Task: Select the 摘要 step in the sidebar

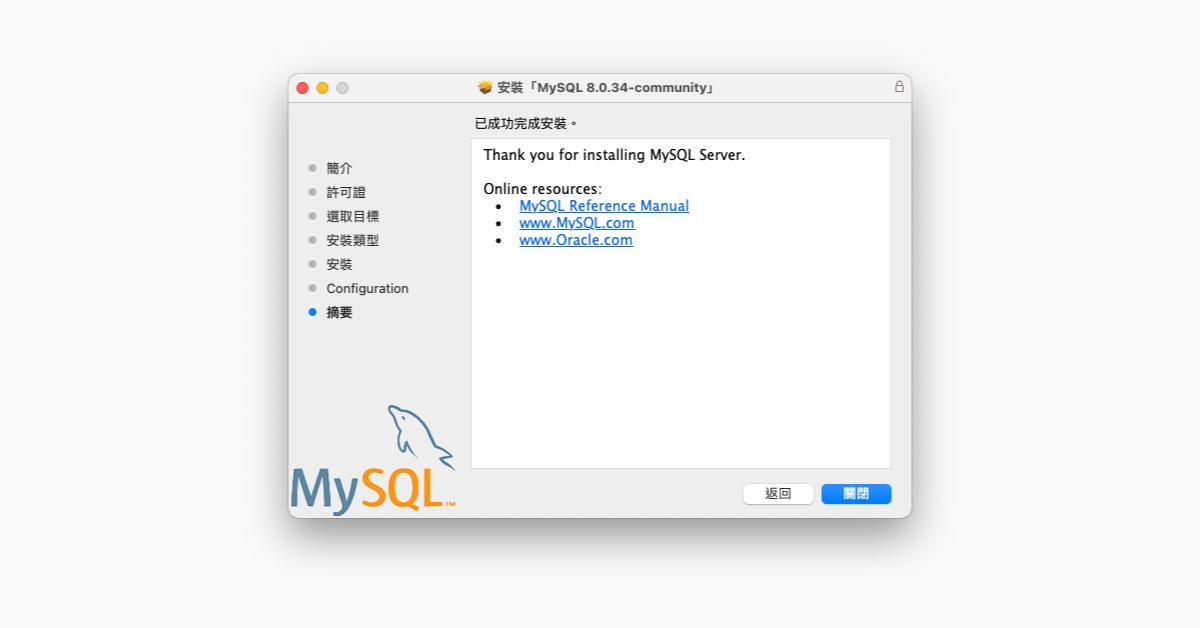Action: pos(339,312)
